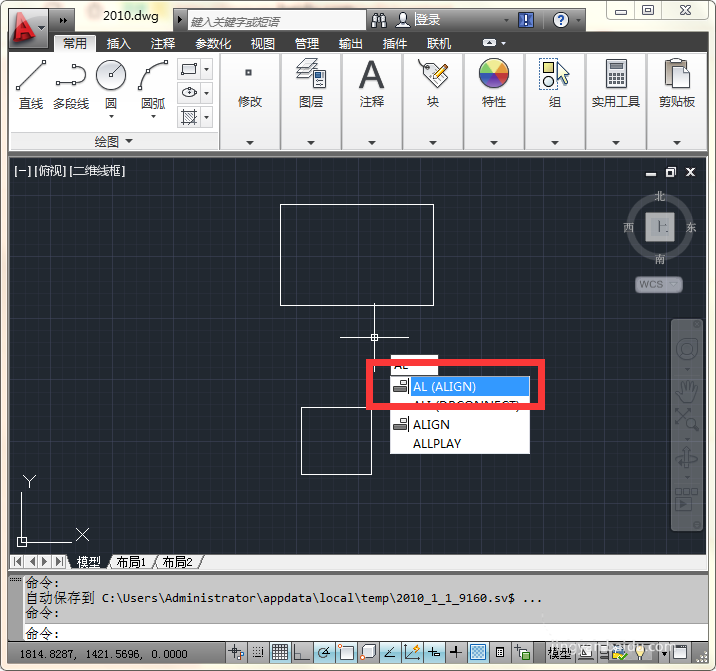Viewport: 716px width, 671px height.
Task: Choose AL (ALIGN) from autocomplete list
Action: tap(460, 386)
